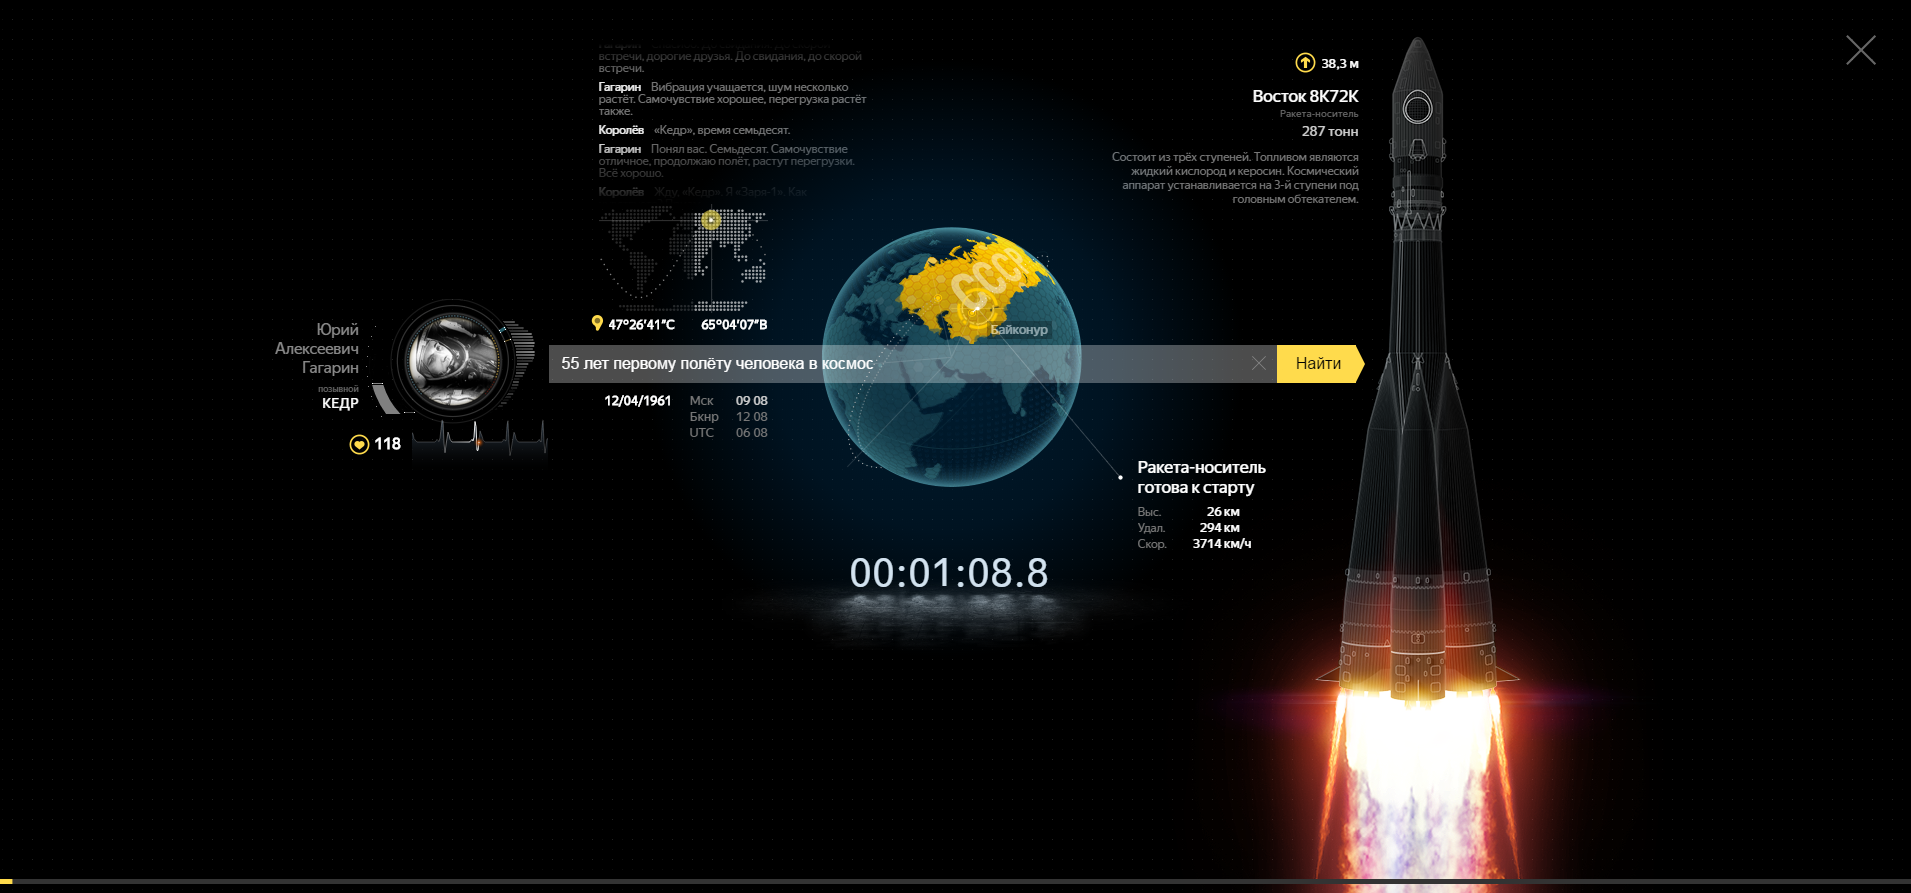This screenshot has width=1911, height=893.
Task: Click the heart rate value 118
Action: 387,444
